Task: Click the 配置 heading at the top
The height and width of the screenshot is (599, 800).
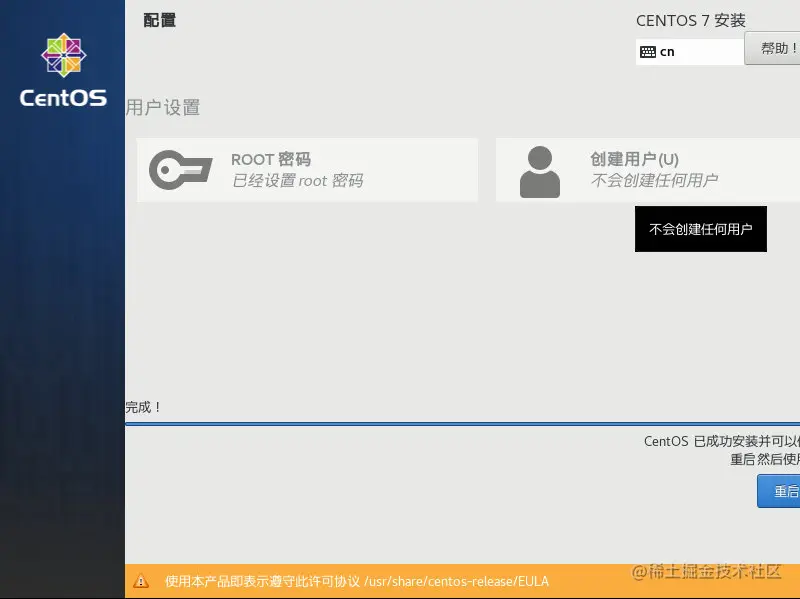Action: (x=160, y=20)
